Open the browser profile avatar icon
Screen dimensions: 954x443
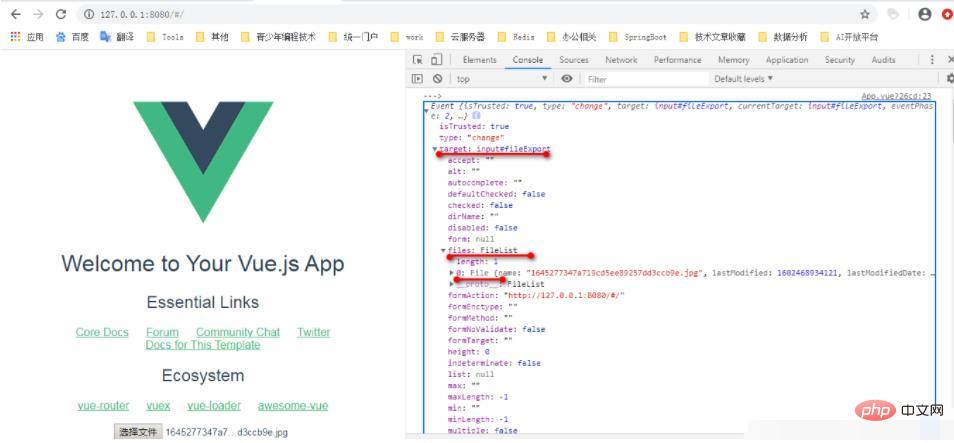click(x=925, y=14)
